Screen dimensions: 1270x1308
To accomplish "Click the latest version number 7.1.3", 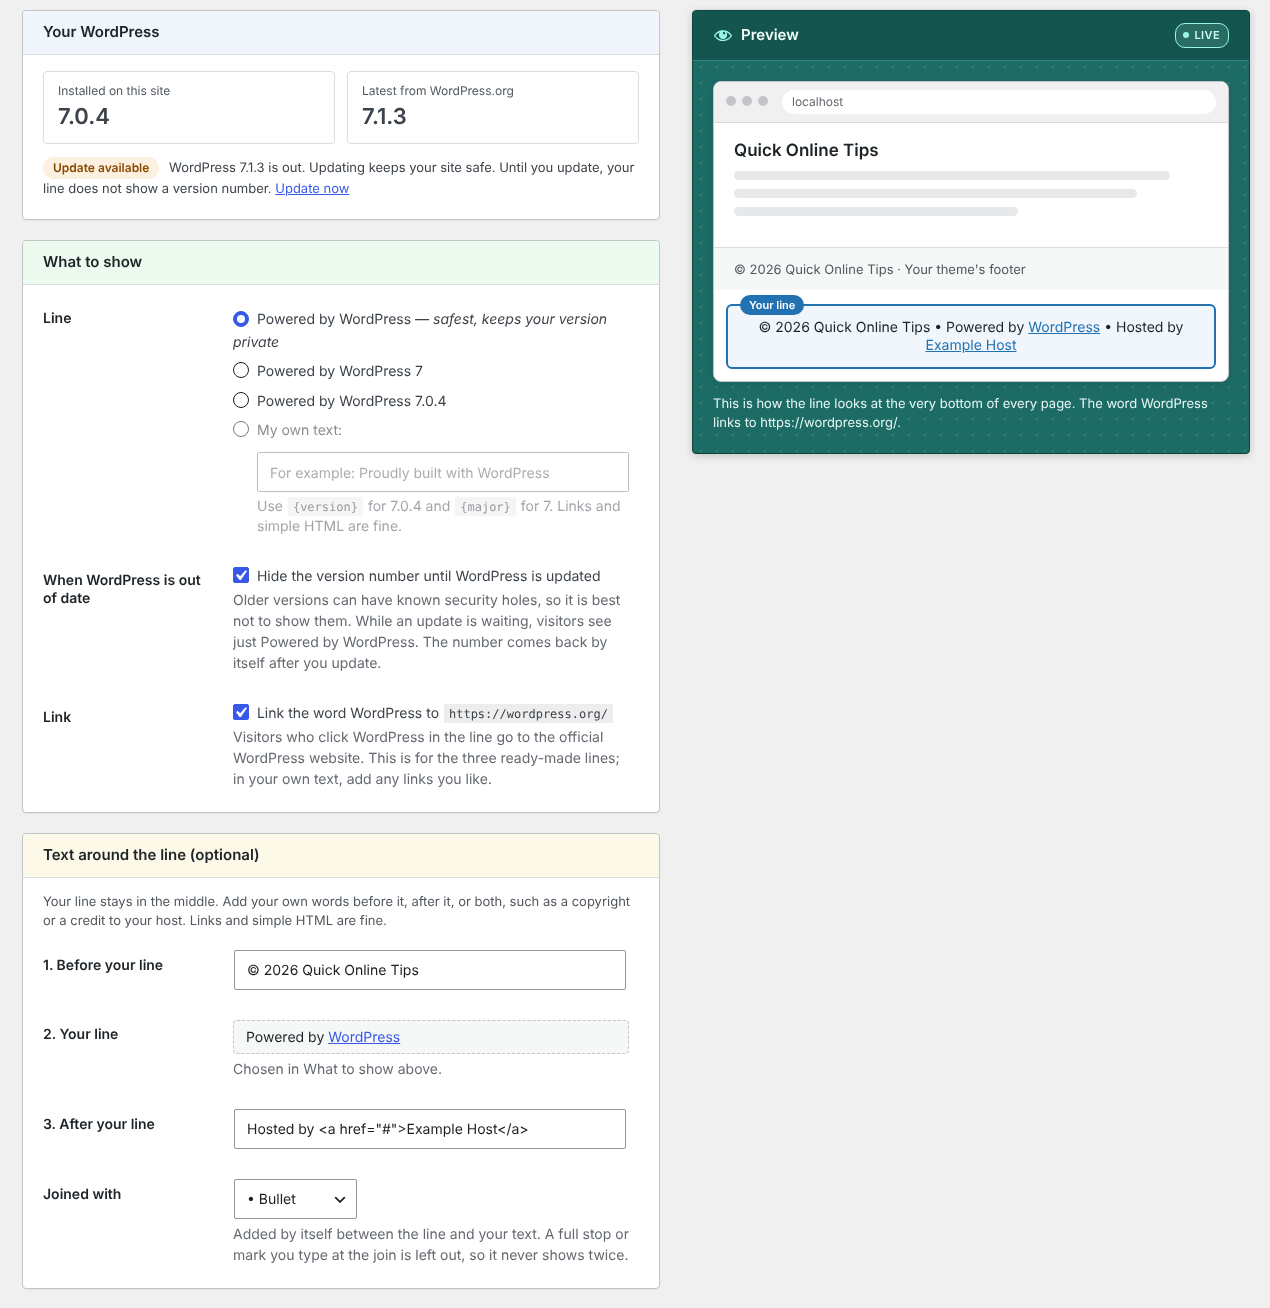I will coord(384,116).
